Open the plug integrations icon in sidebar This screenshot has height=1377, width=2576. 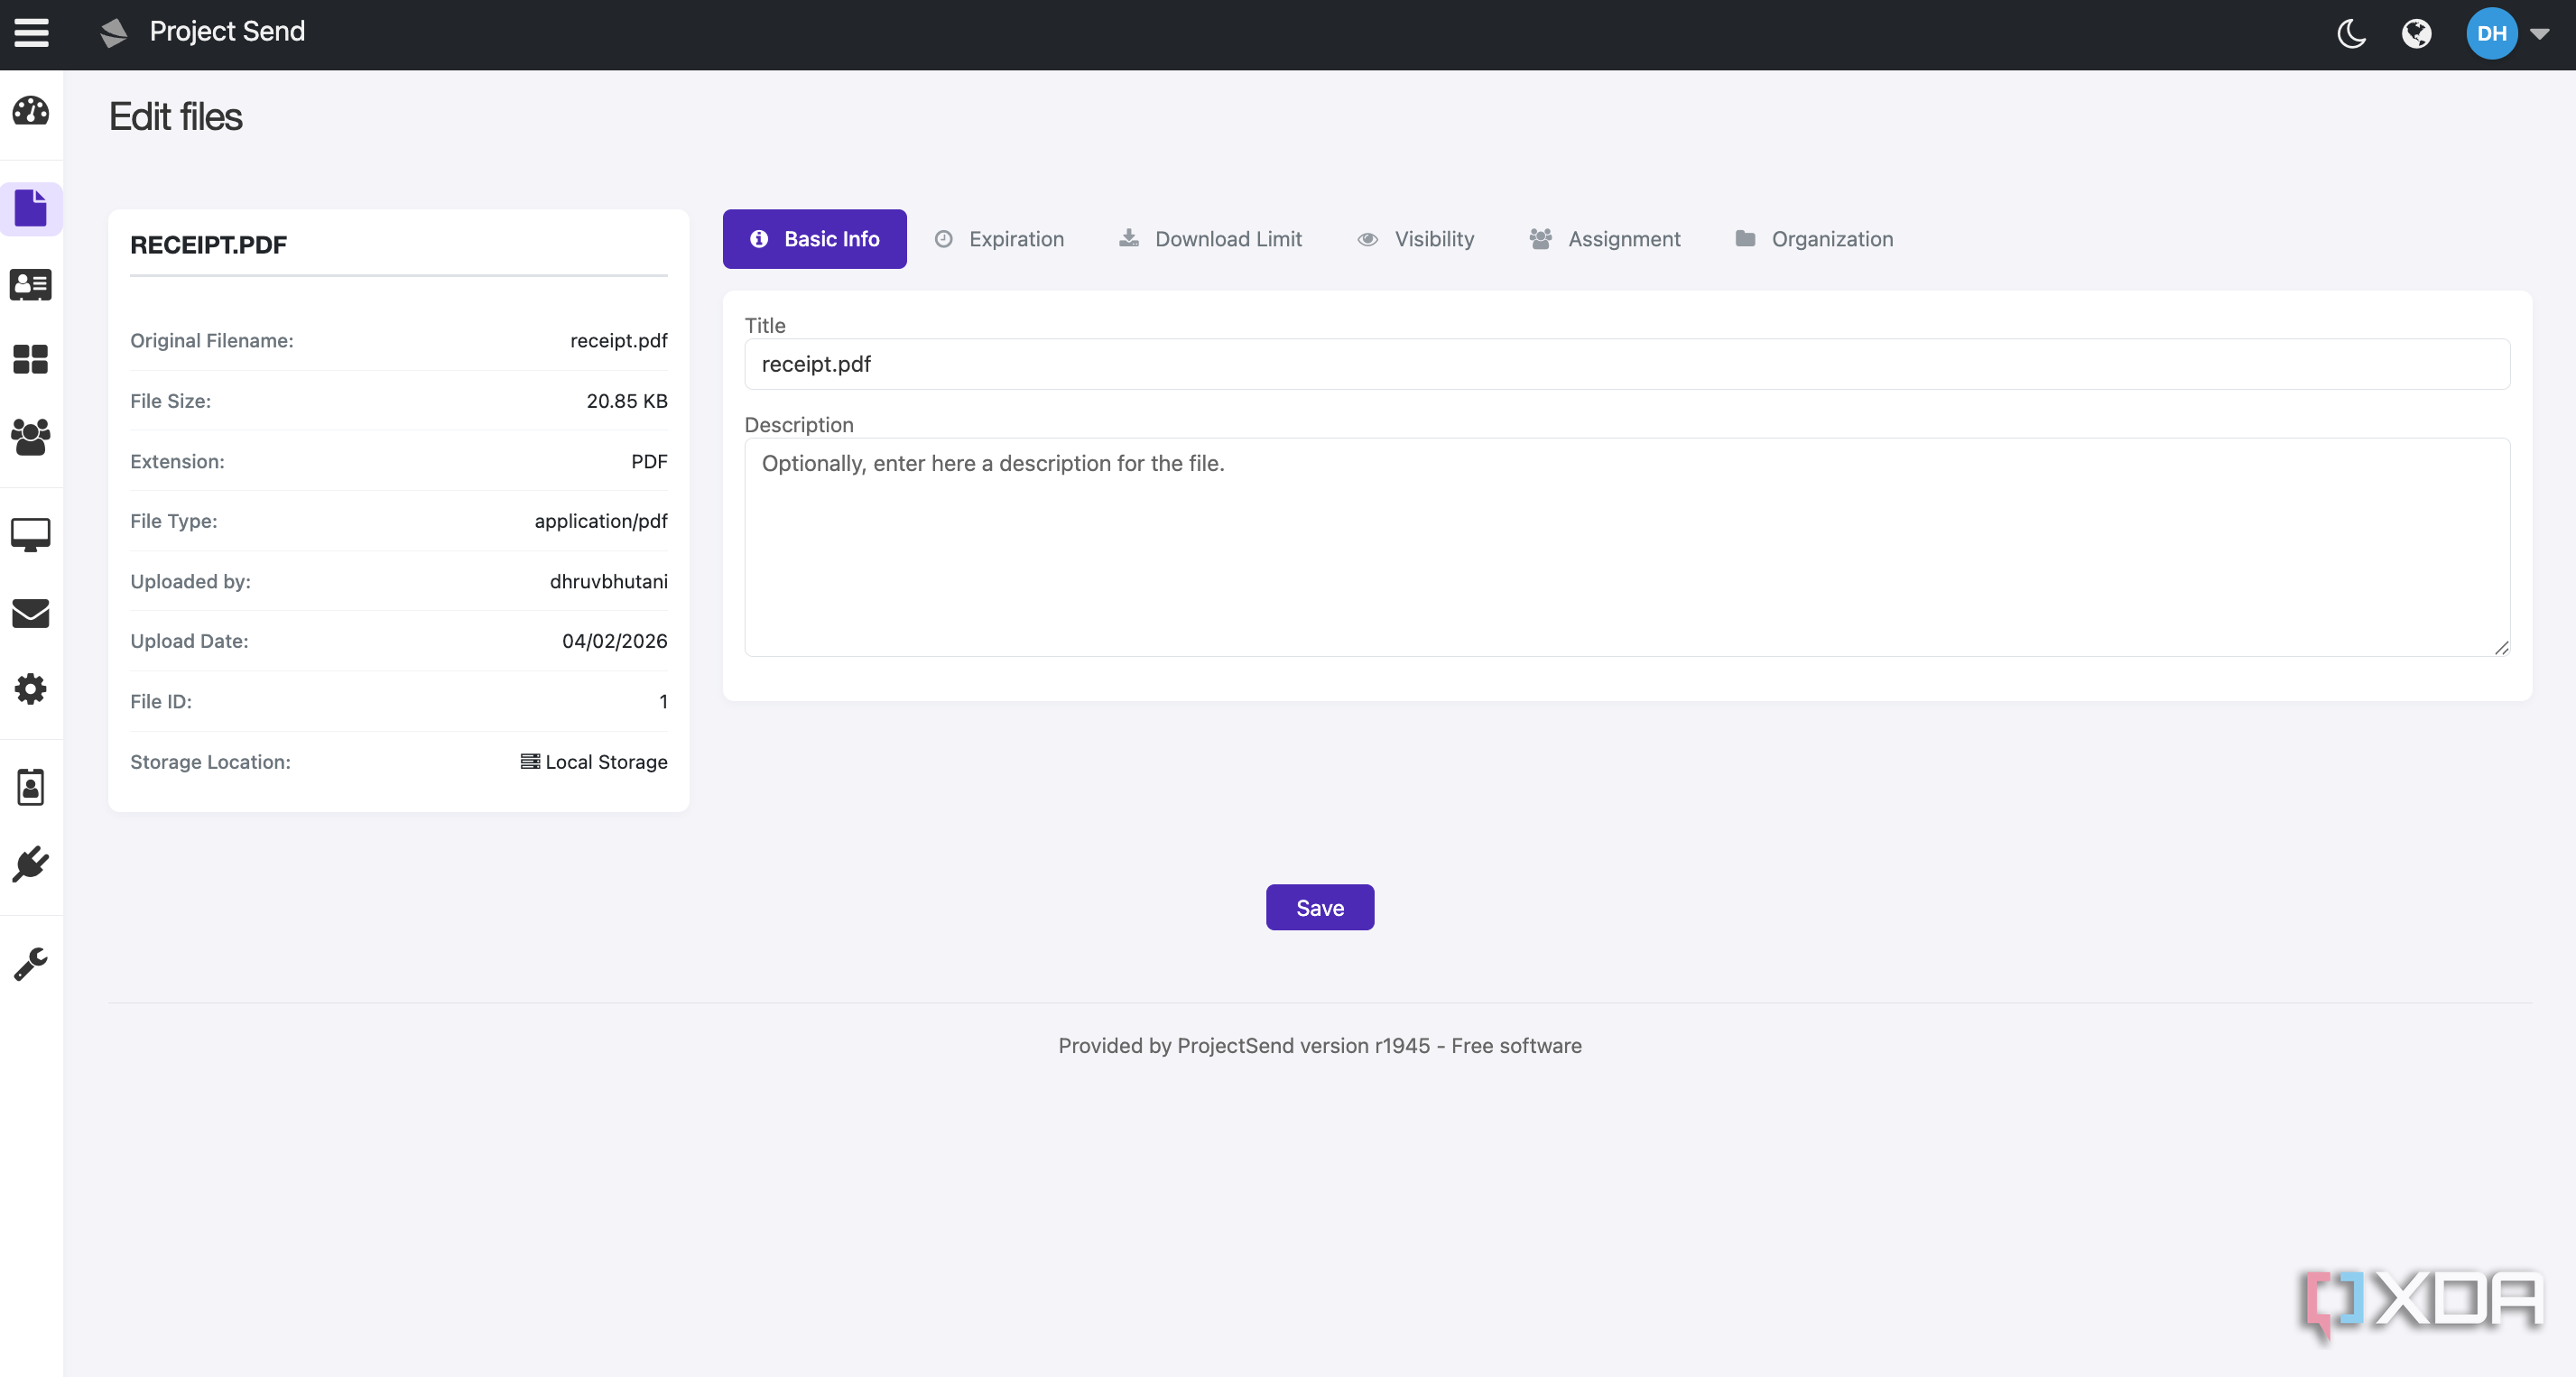(31, 865)
